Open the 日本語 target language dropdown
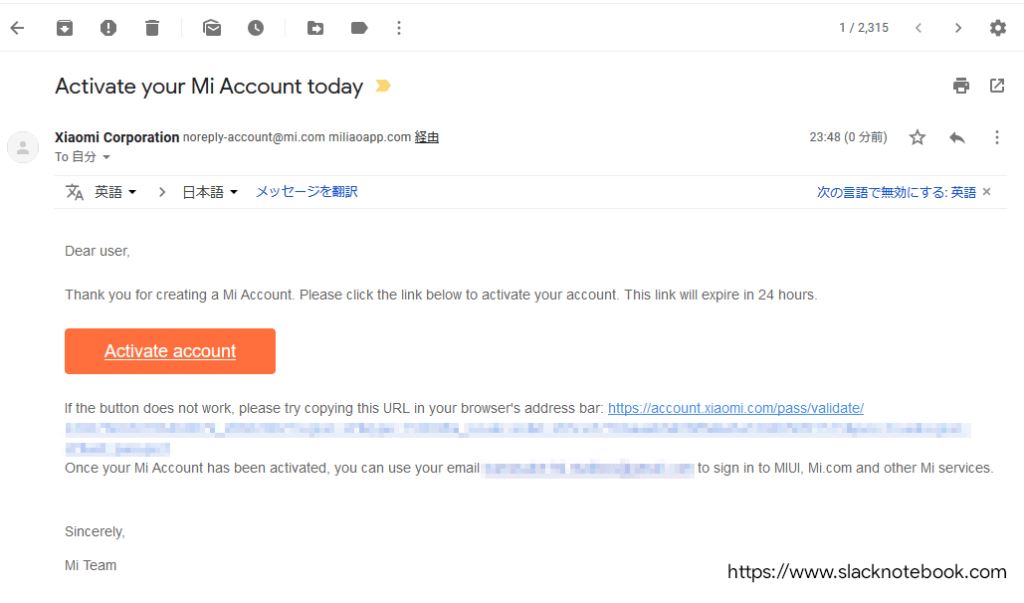Image resolution: width=1024 pixels, height=603 pixels. pyautogui.click(x=210, y=192)
